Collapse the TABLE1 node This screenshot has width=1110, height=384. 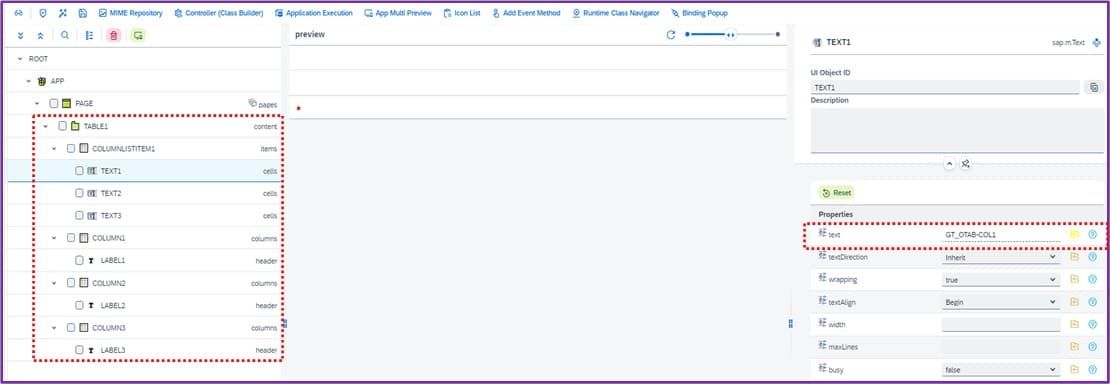pyautogui.click(x=45, y=126)
